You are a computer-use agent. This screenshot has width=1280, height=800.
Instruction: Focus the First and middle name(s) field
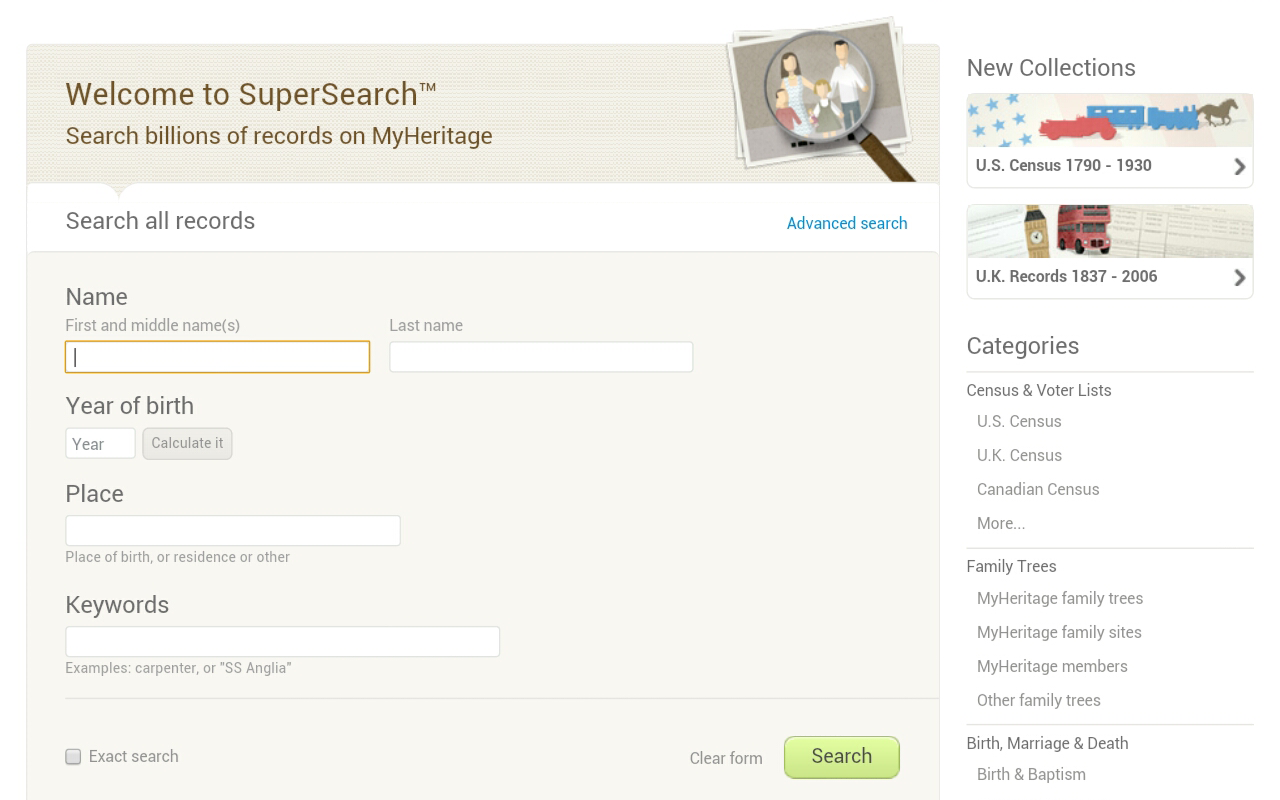coord(217,357)
